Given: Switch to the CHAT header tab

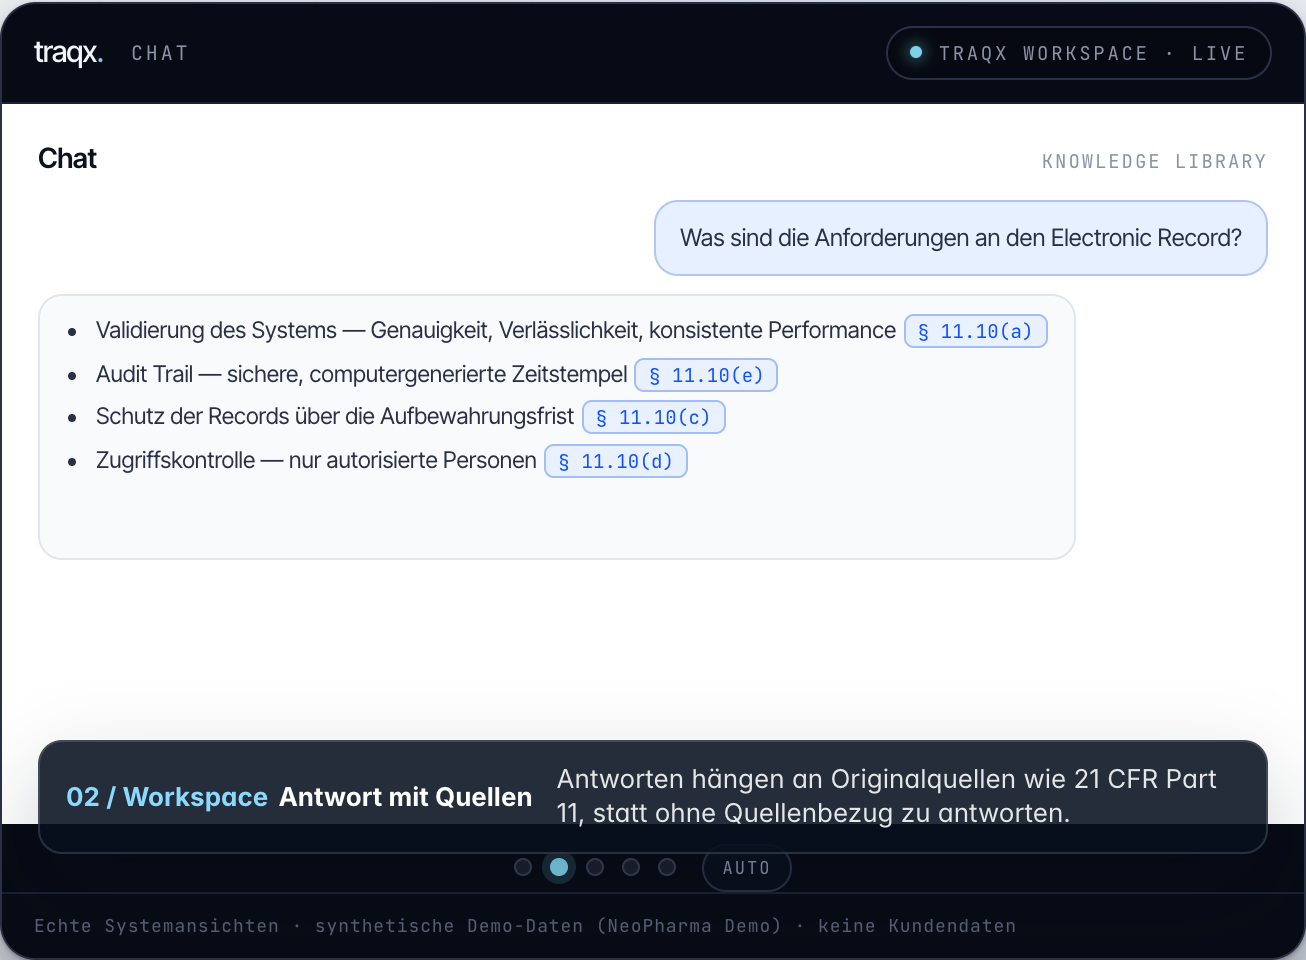Looking at the screenshot, I should [160, 53].
